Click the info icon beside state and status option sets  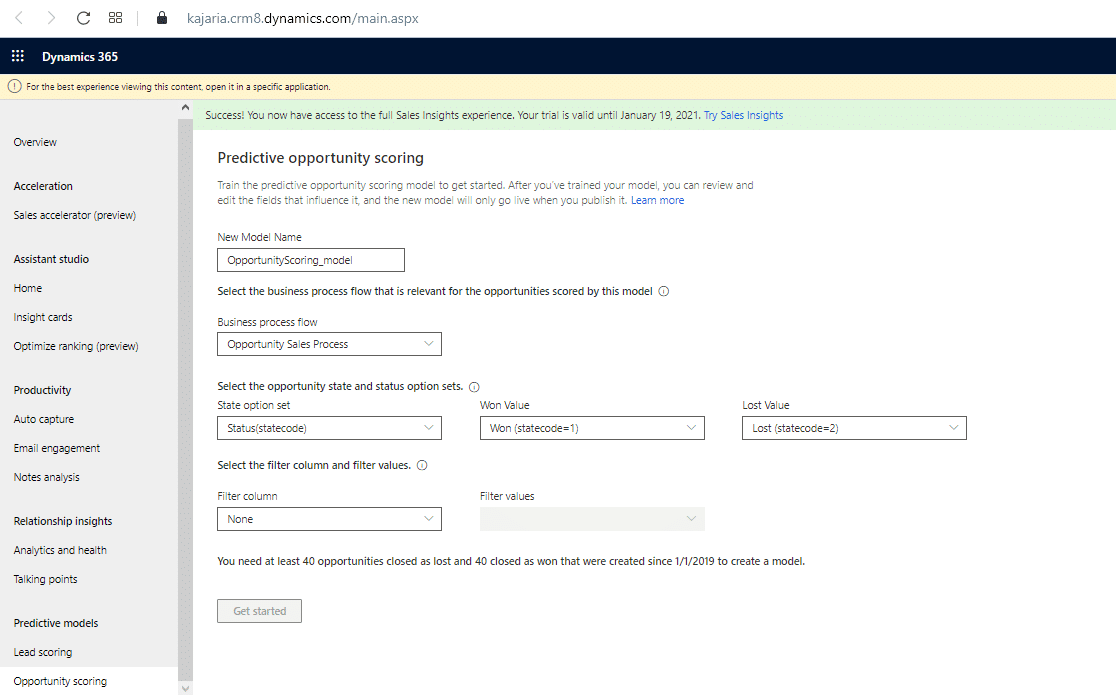[474, 387]
